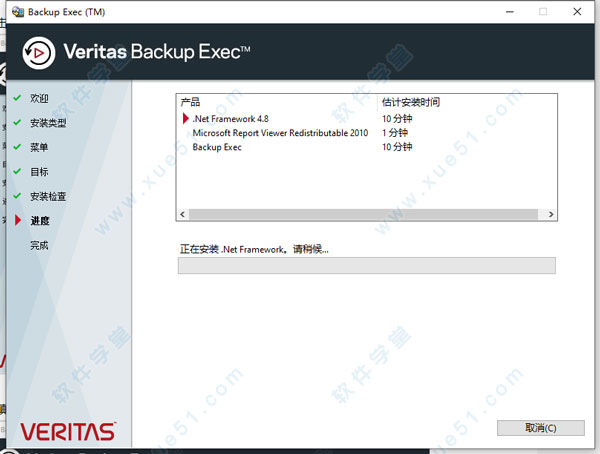Select the 目标 step in sidebar
The width and height of the screenshot is (600, 454).
coord(39,172)
